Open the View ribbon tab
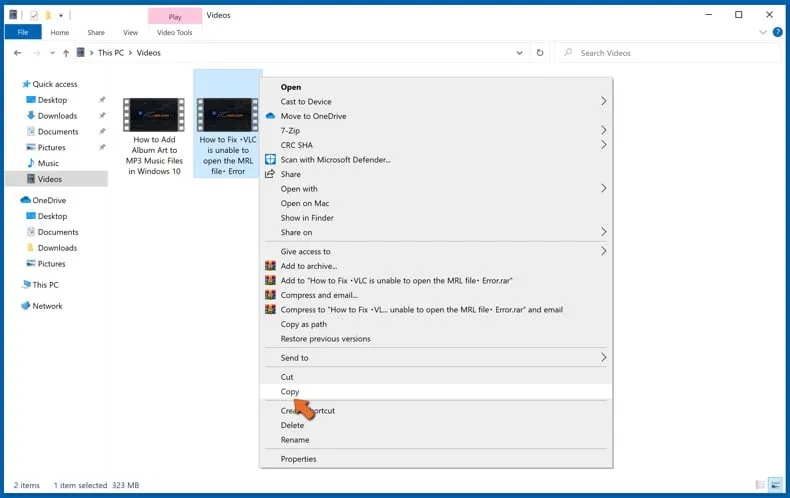 [130, 32]
